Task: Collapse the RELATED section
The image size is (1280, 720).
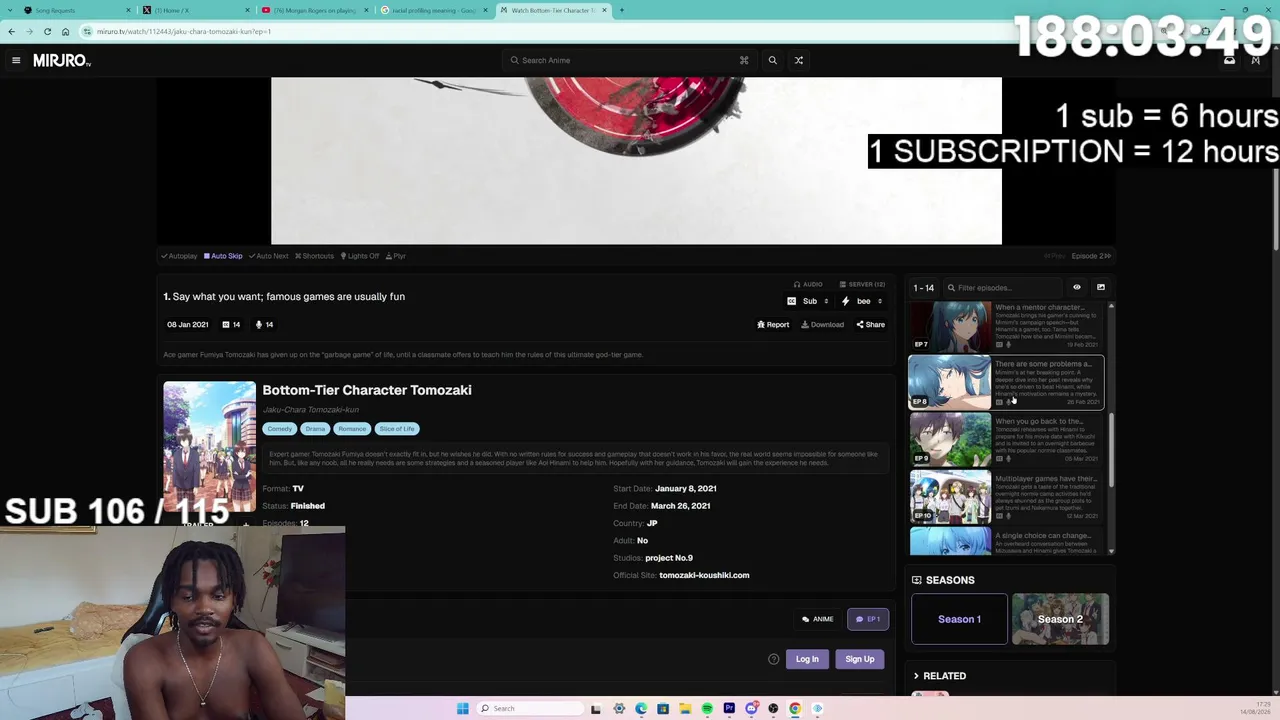Action: coord(938,676)
